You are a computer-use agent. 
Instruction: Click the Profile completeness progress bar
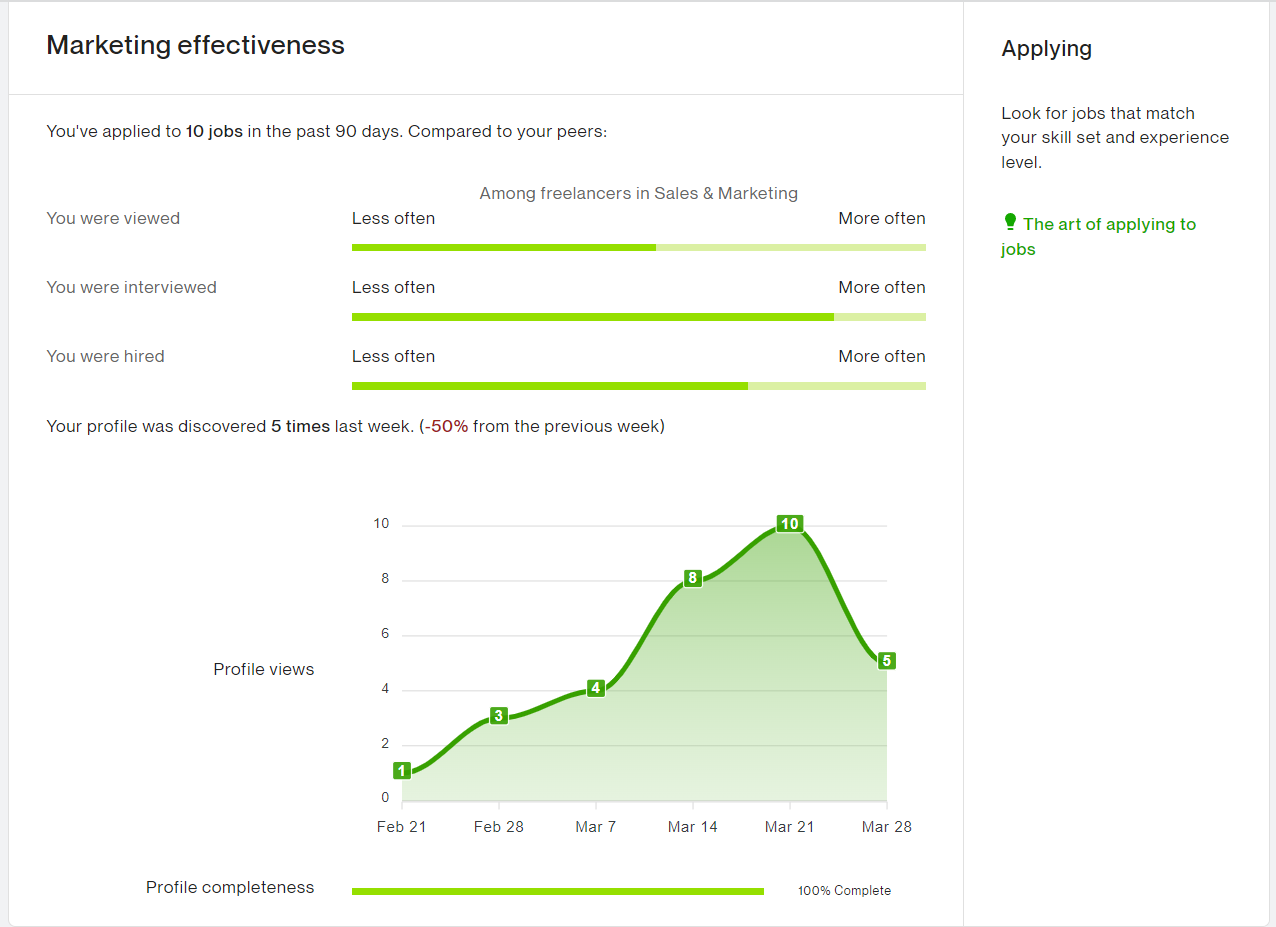coord(557,890)
